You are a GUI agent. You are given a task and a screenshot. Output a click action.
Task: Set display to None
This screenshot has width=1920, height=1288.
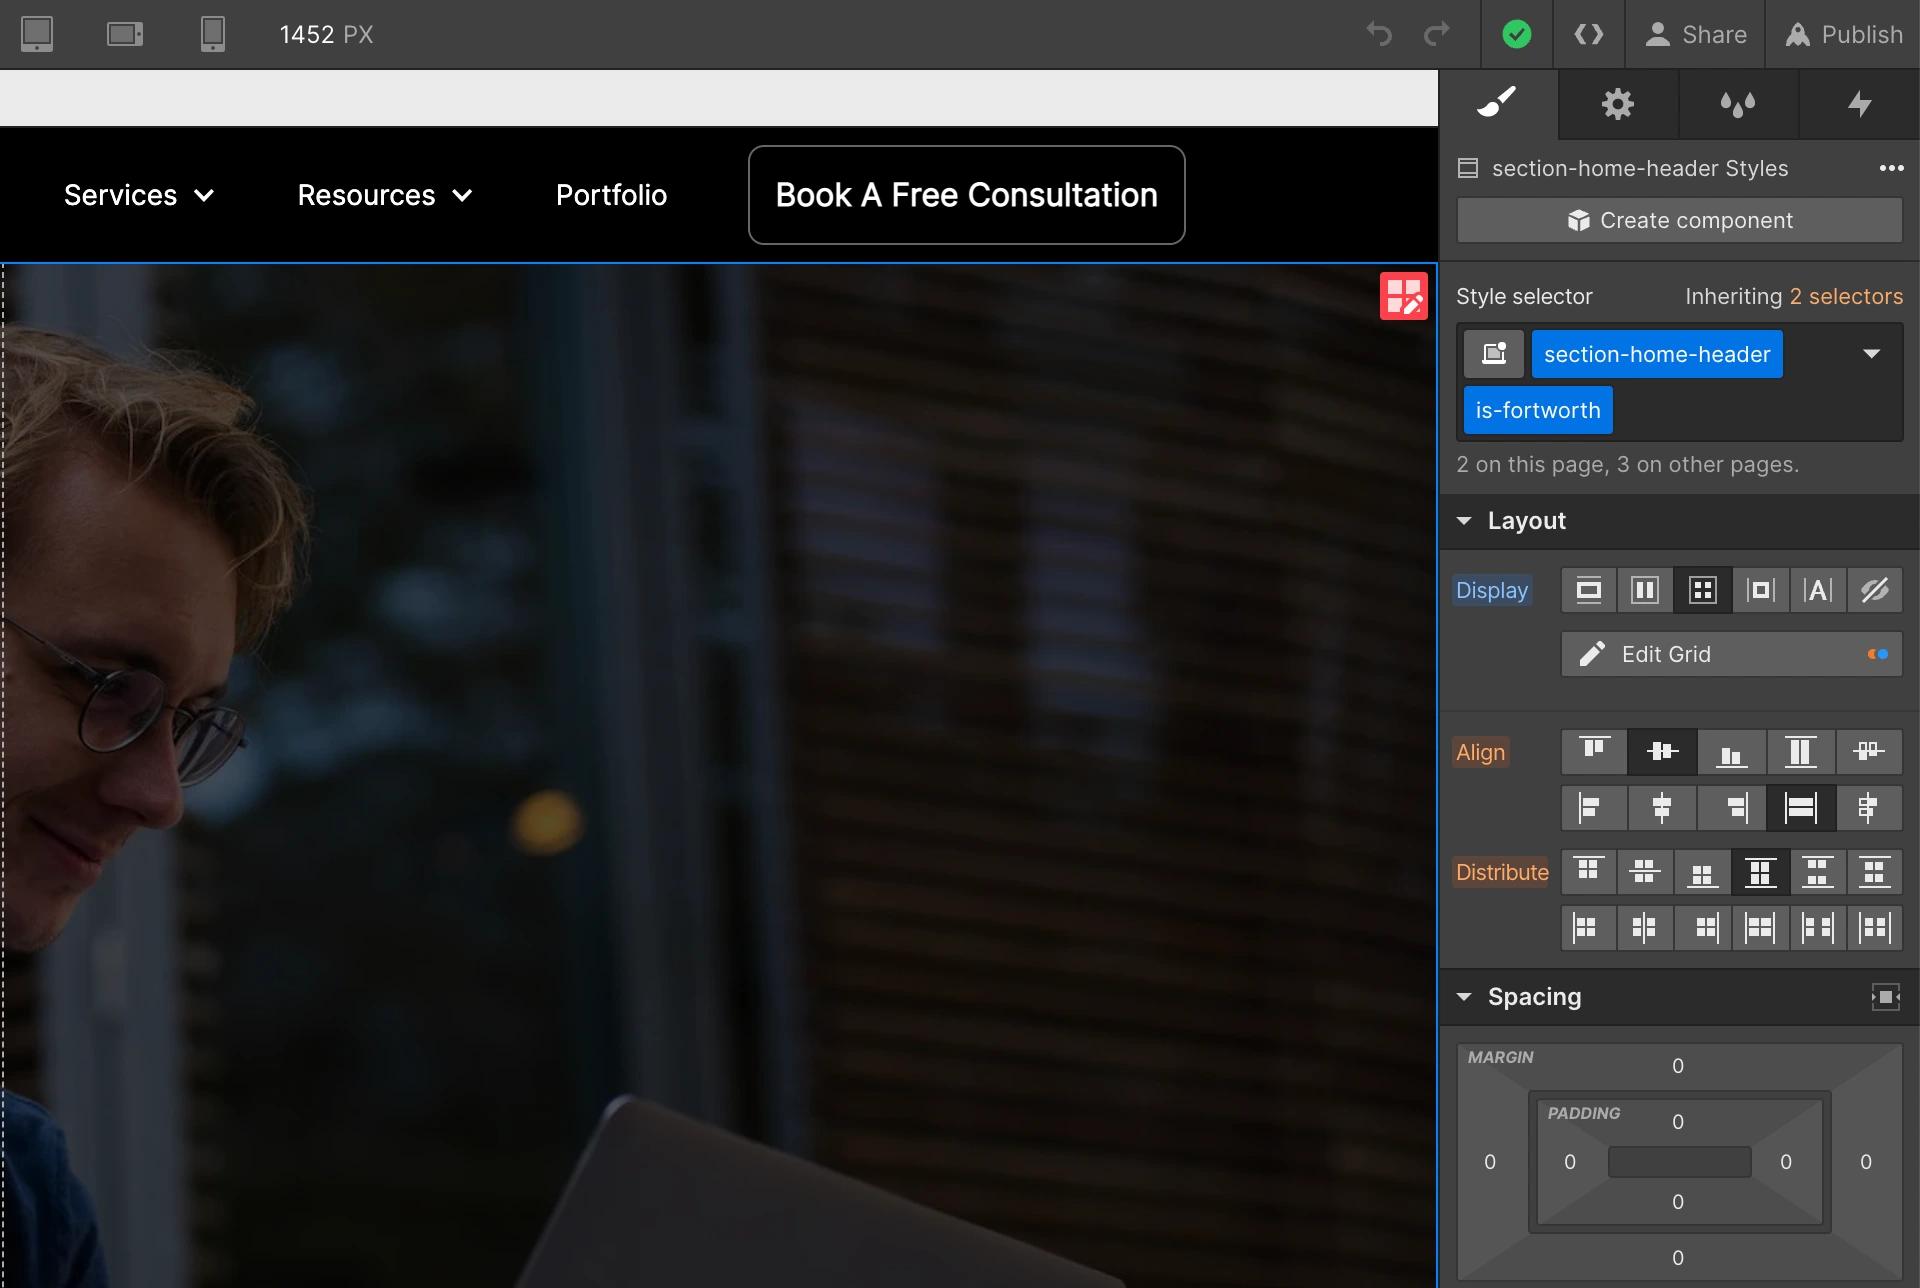(1875, 590)
